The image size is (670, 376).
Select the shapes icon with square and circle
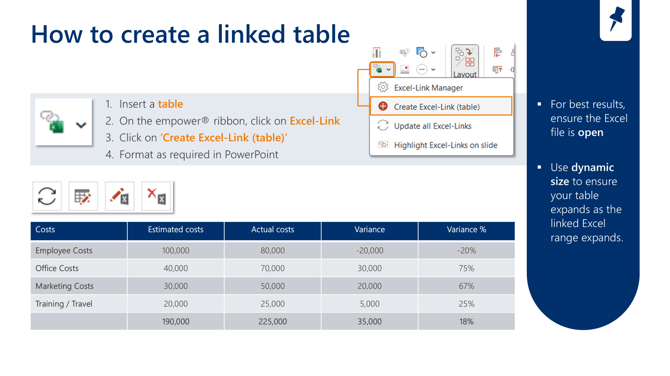pos(422,53)
